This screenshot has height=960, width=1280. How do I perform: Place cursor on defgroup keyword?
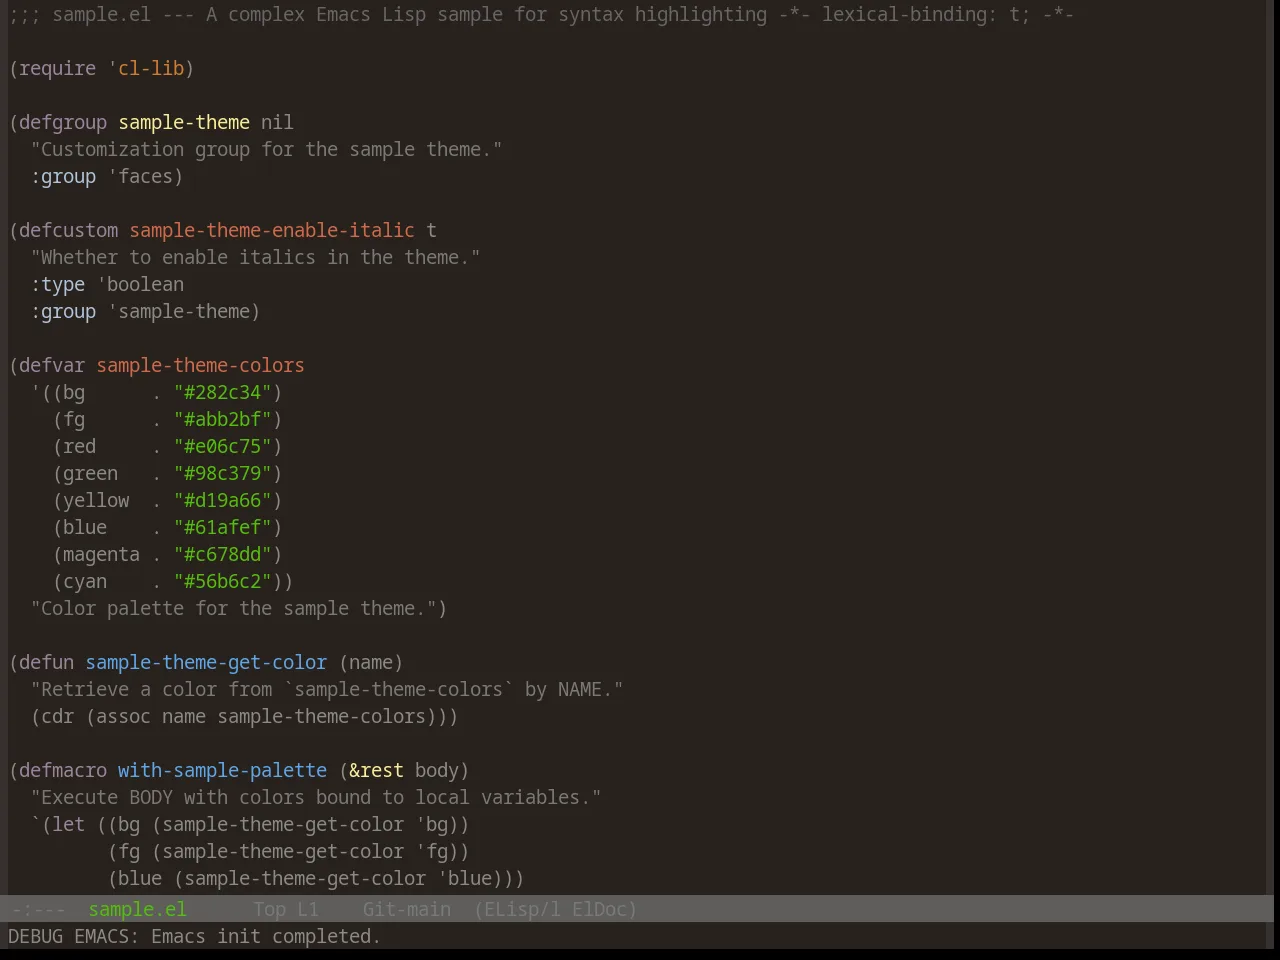[x=63, y=122]
